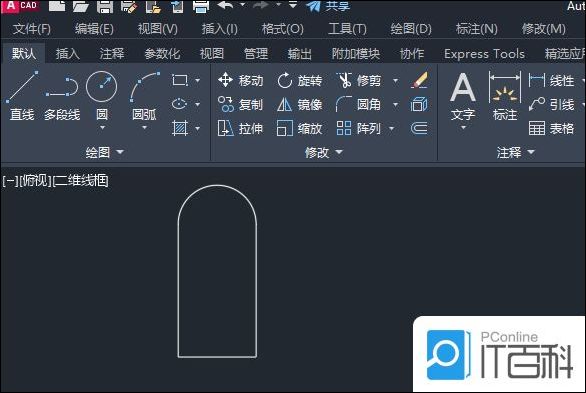Activate the Move (移动) tool
586x393 pixels.
pos(240,80)
